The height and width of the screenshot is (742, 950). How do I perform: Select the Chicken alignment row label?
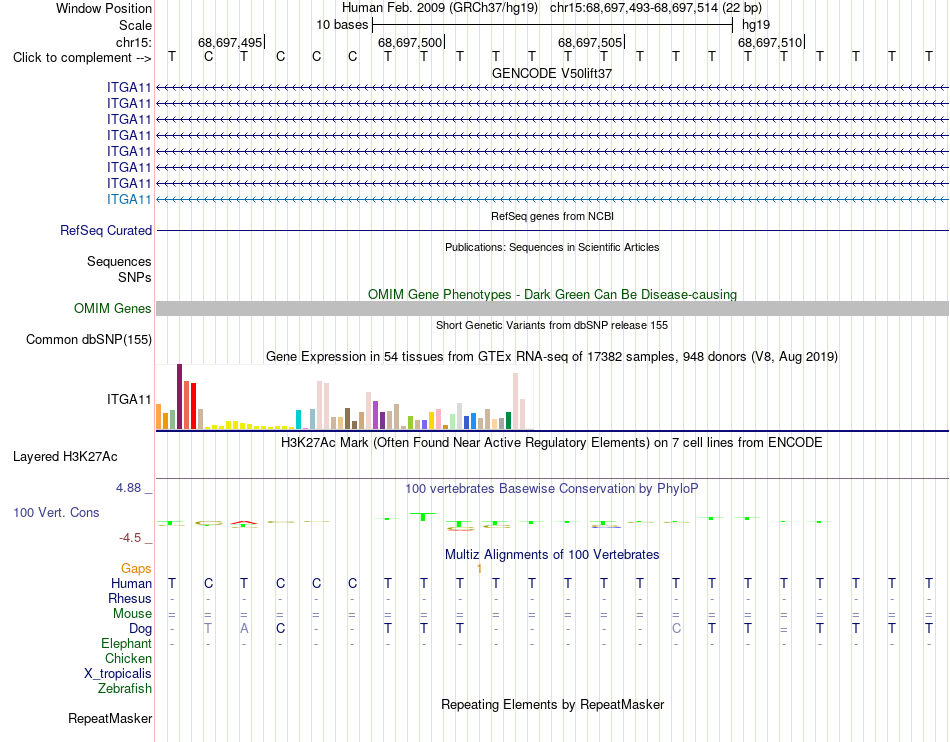[x=128, y=658]
